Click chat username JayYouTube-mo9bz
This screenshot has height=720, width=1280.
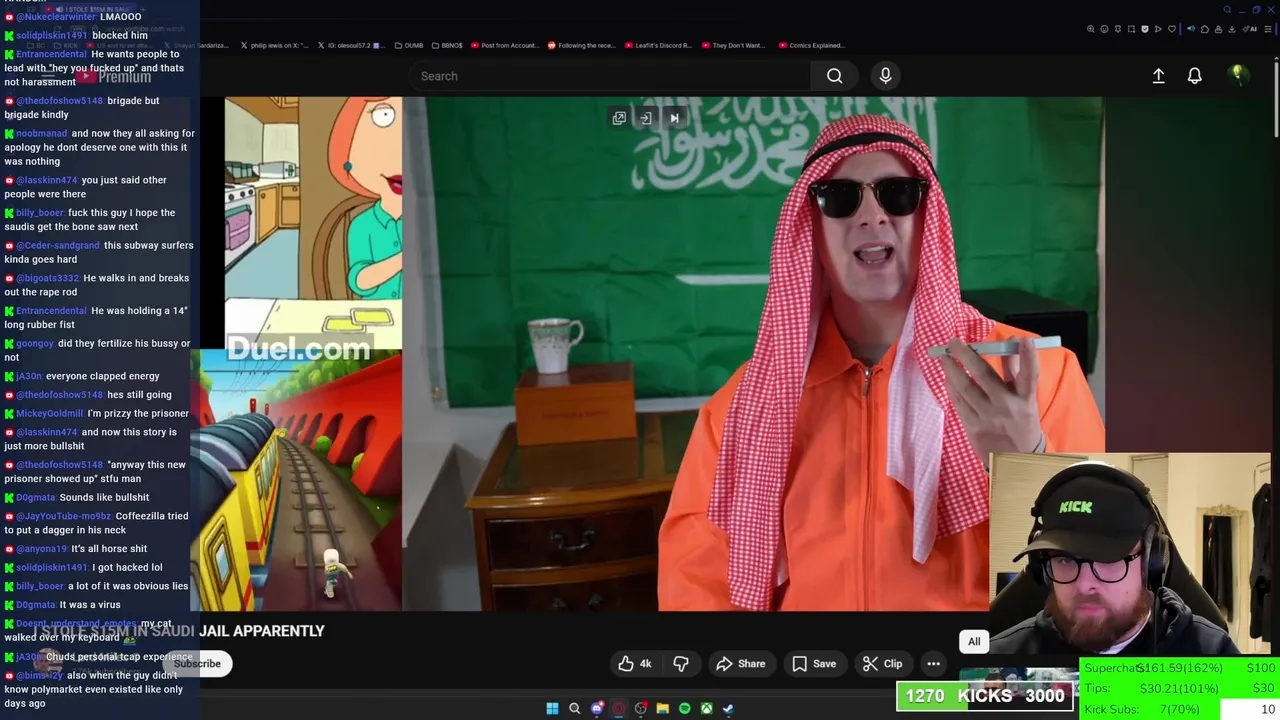coord(64,517)
